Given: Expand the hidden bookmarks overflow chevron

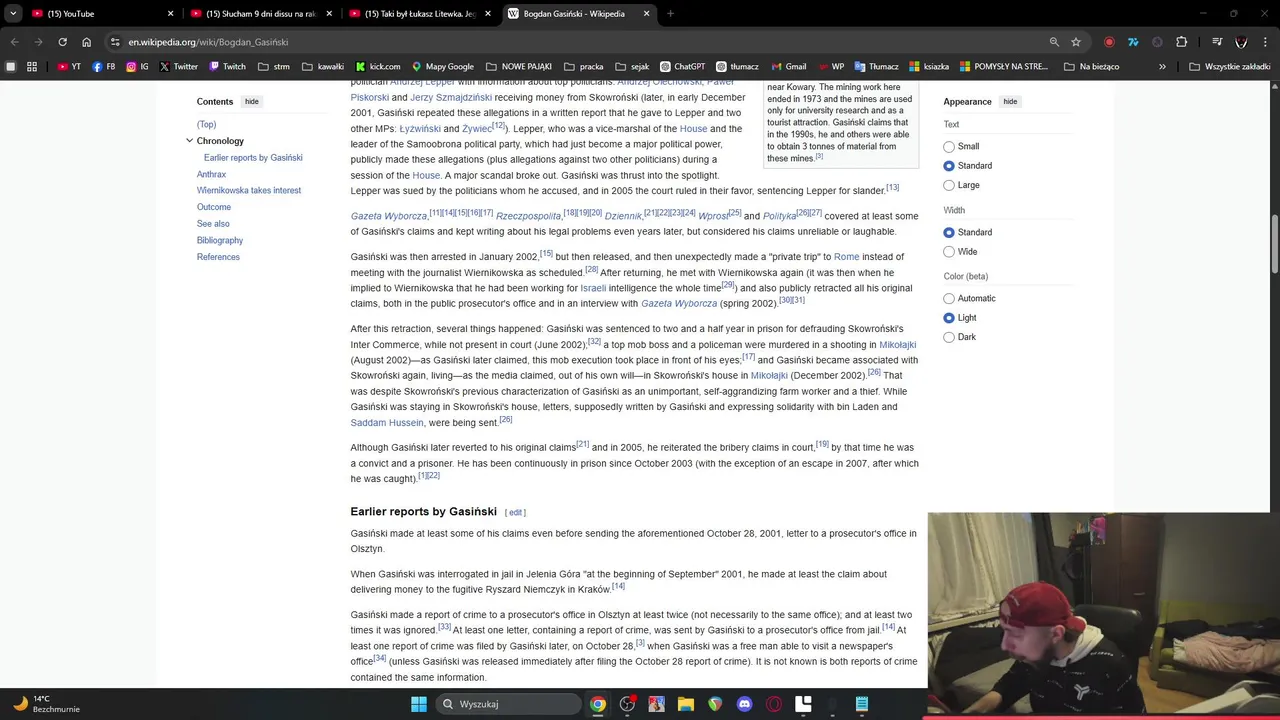Looking at the screenshot, I should click(x=1162, y=67).
